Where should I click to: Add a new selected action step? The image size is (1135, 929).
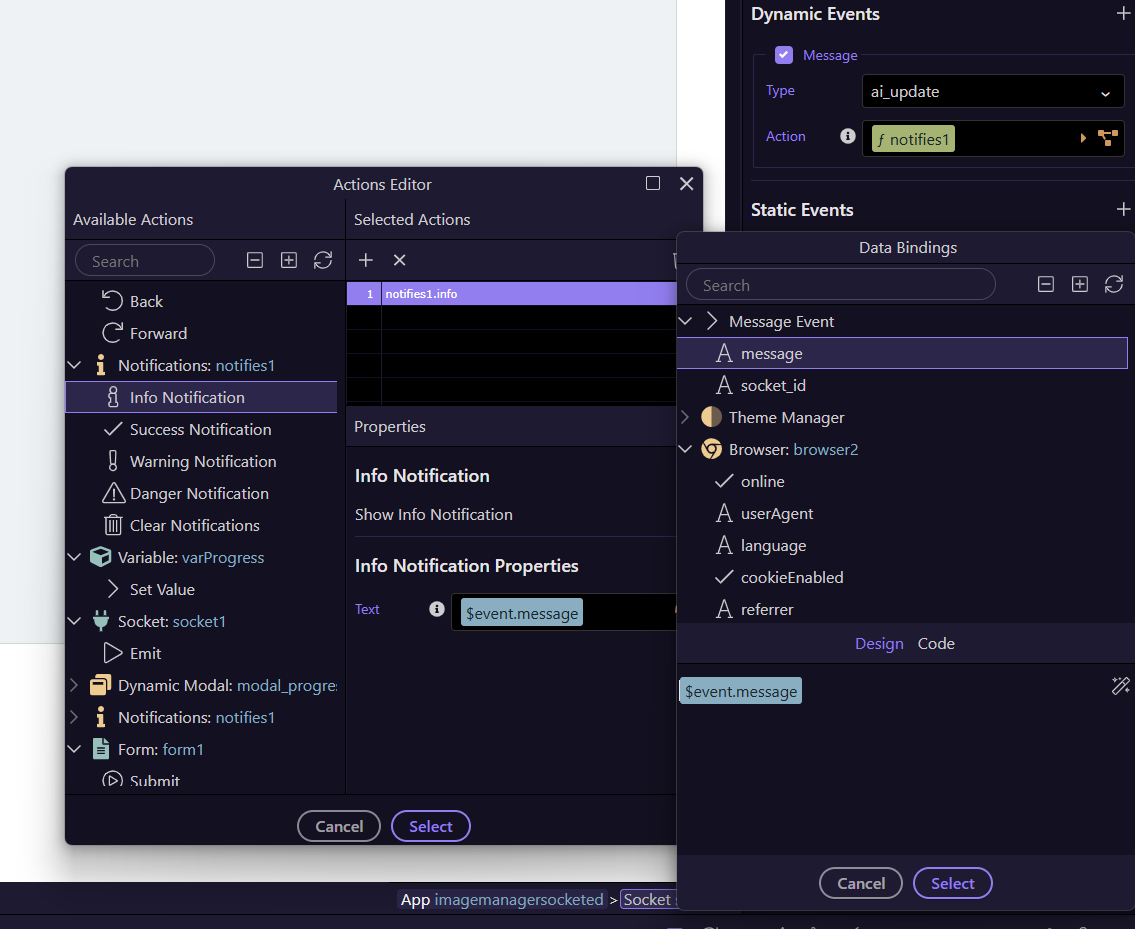(366, 260)
